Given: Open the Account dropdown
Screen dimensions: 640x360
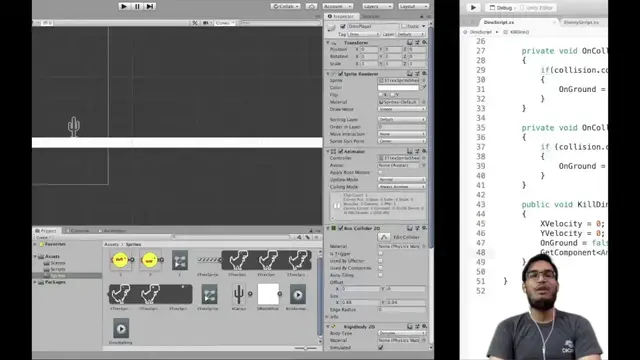Looking at the screenshot, I should [x=338, y=6].
